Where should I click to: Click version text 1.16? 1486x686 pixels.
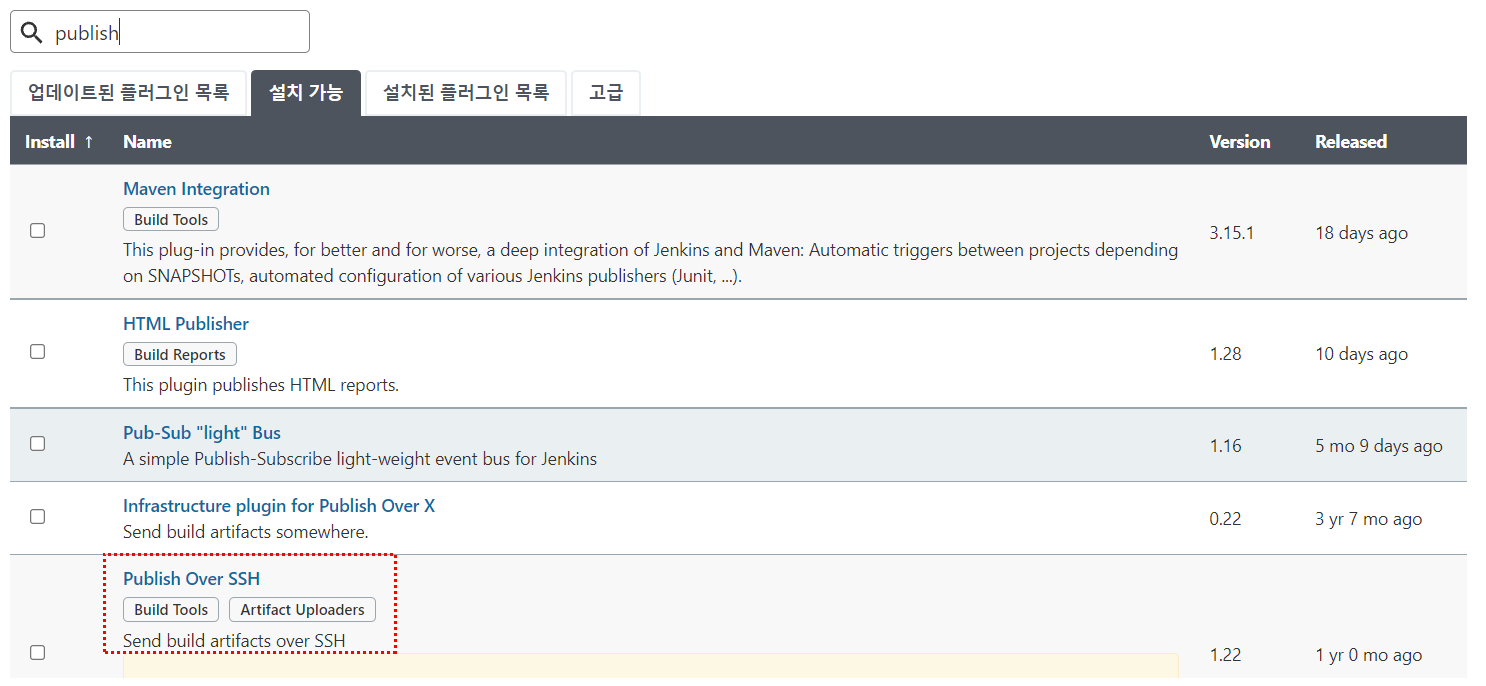tap(1225, 446)
